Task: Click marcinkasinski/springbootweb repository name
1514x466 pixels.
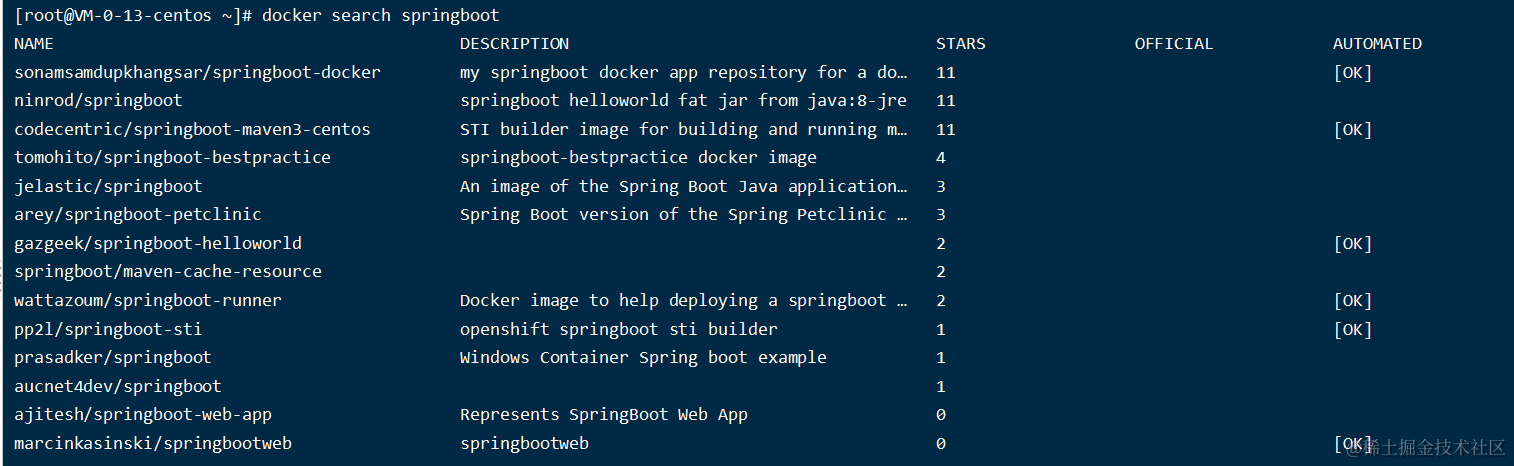Action: (x=152, y=443)
